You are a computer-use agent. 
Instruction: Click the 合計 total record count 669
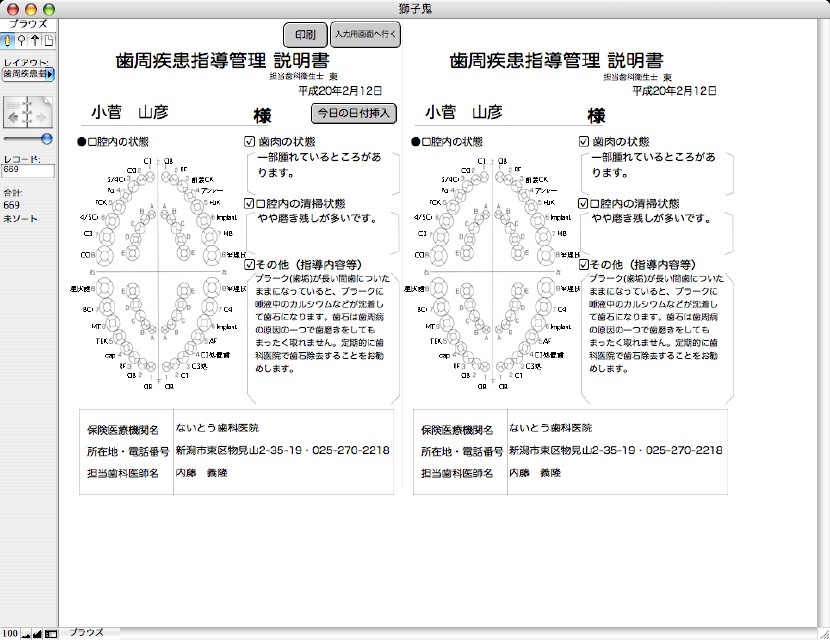[12, 205]
